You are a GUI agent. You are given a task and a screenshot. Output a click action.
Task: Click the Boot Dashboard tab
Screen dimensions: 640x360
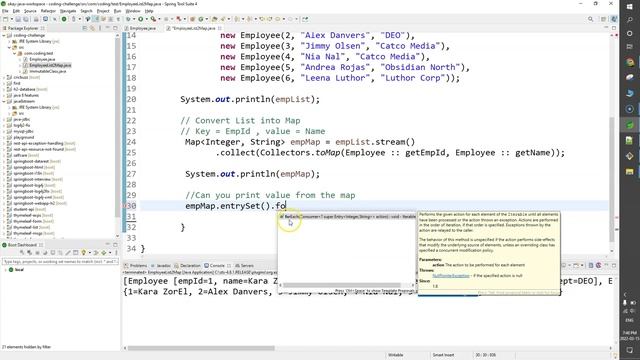tap(22, 245)
